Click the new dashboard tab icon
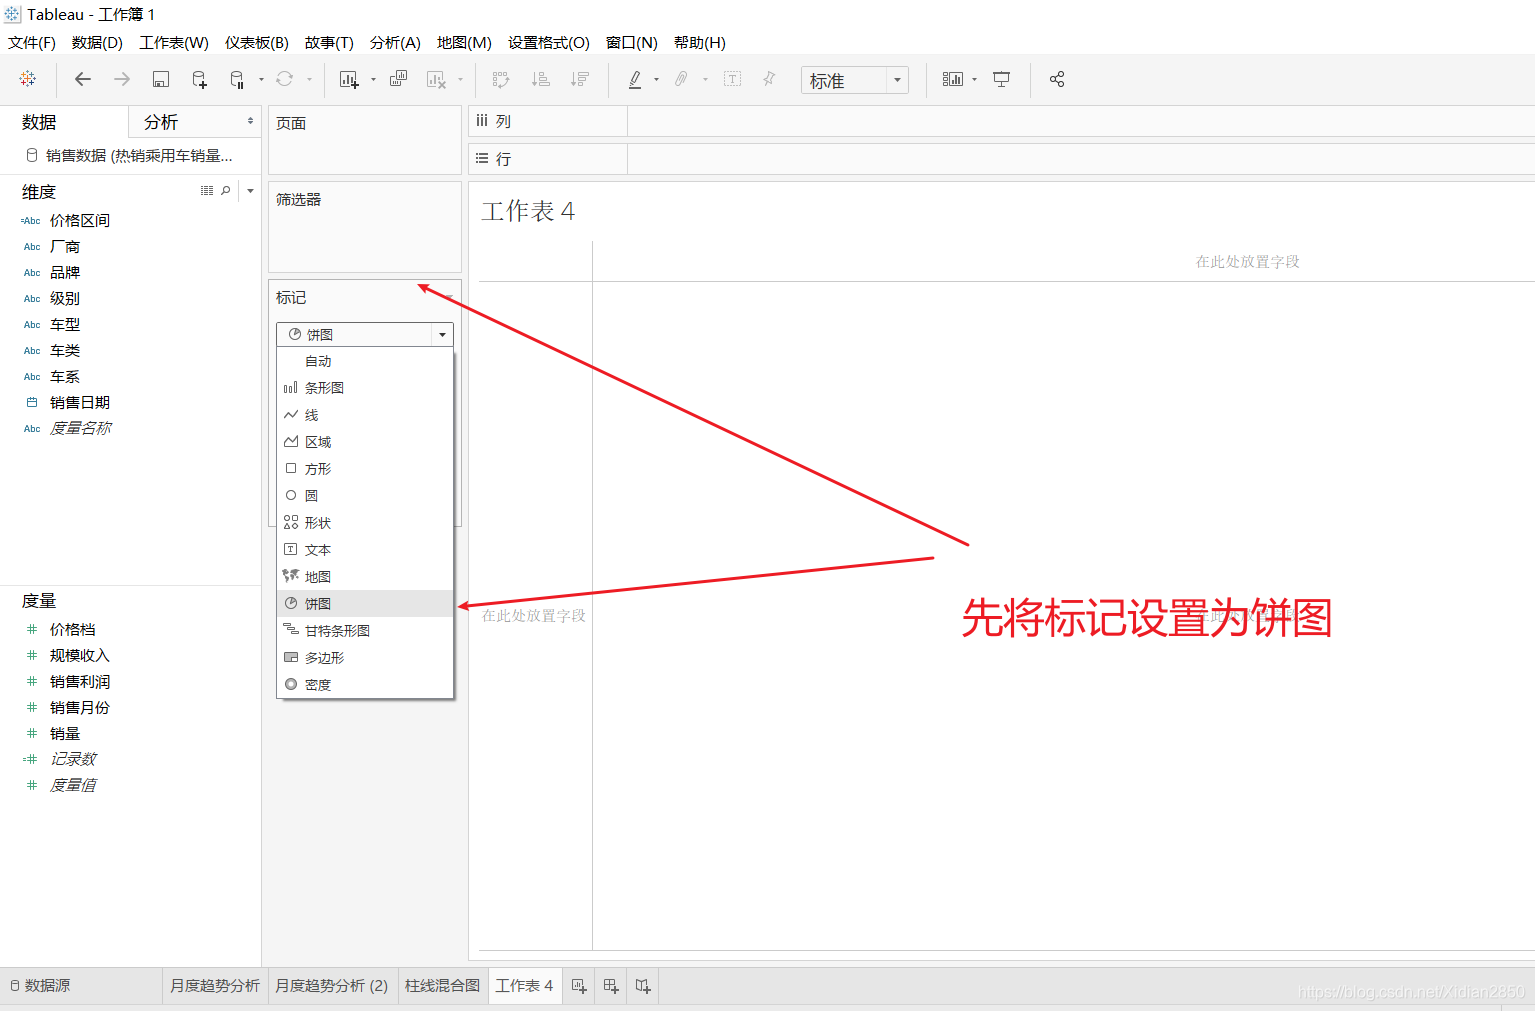This screenshot has height=1011, width=1535. (611, 986)
